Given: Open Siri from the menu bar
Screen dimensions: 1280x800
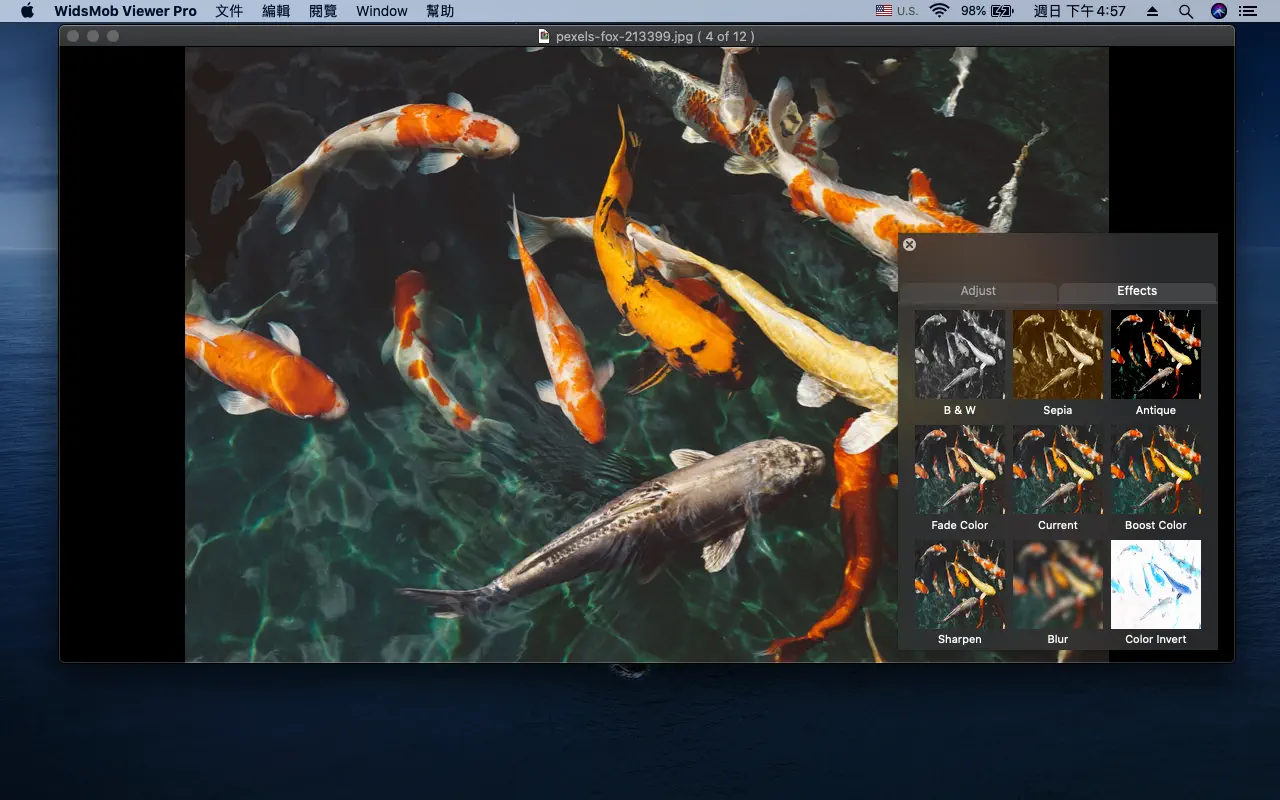Looking at the screenshot, I should coord(1218,11).
